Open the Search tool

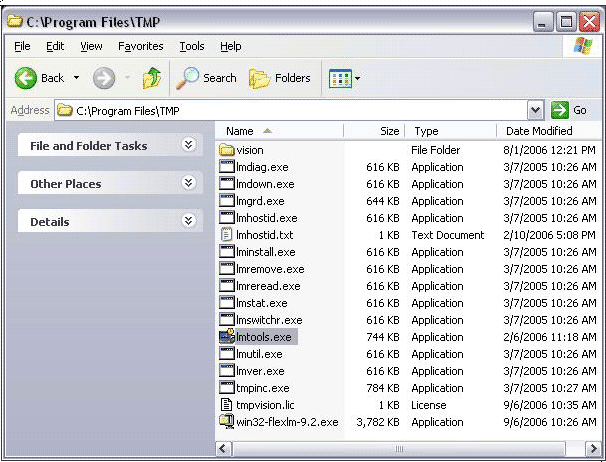coord(207,78)
